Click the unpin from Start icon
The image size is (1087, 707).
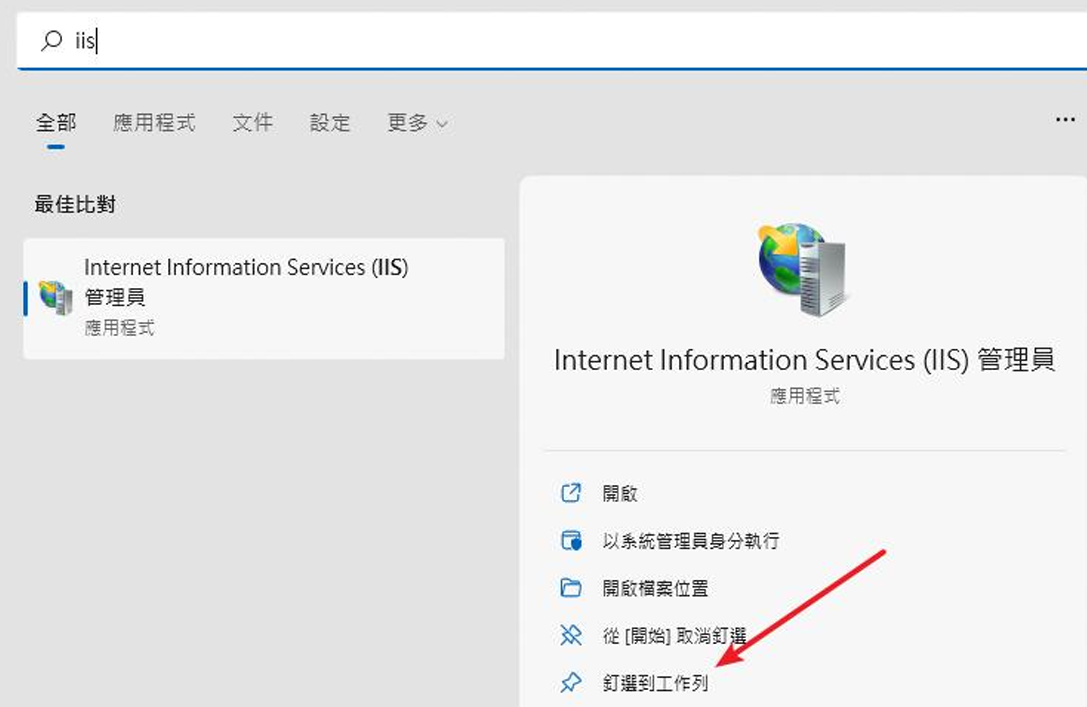571,635
